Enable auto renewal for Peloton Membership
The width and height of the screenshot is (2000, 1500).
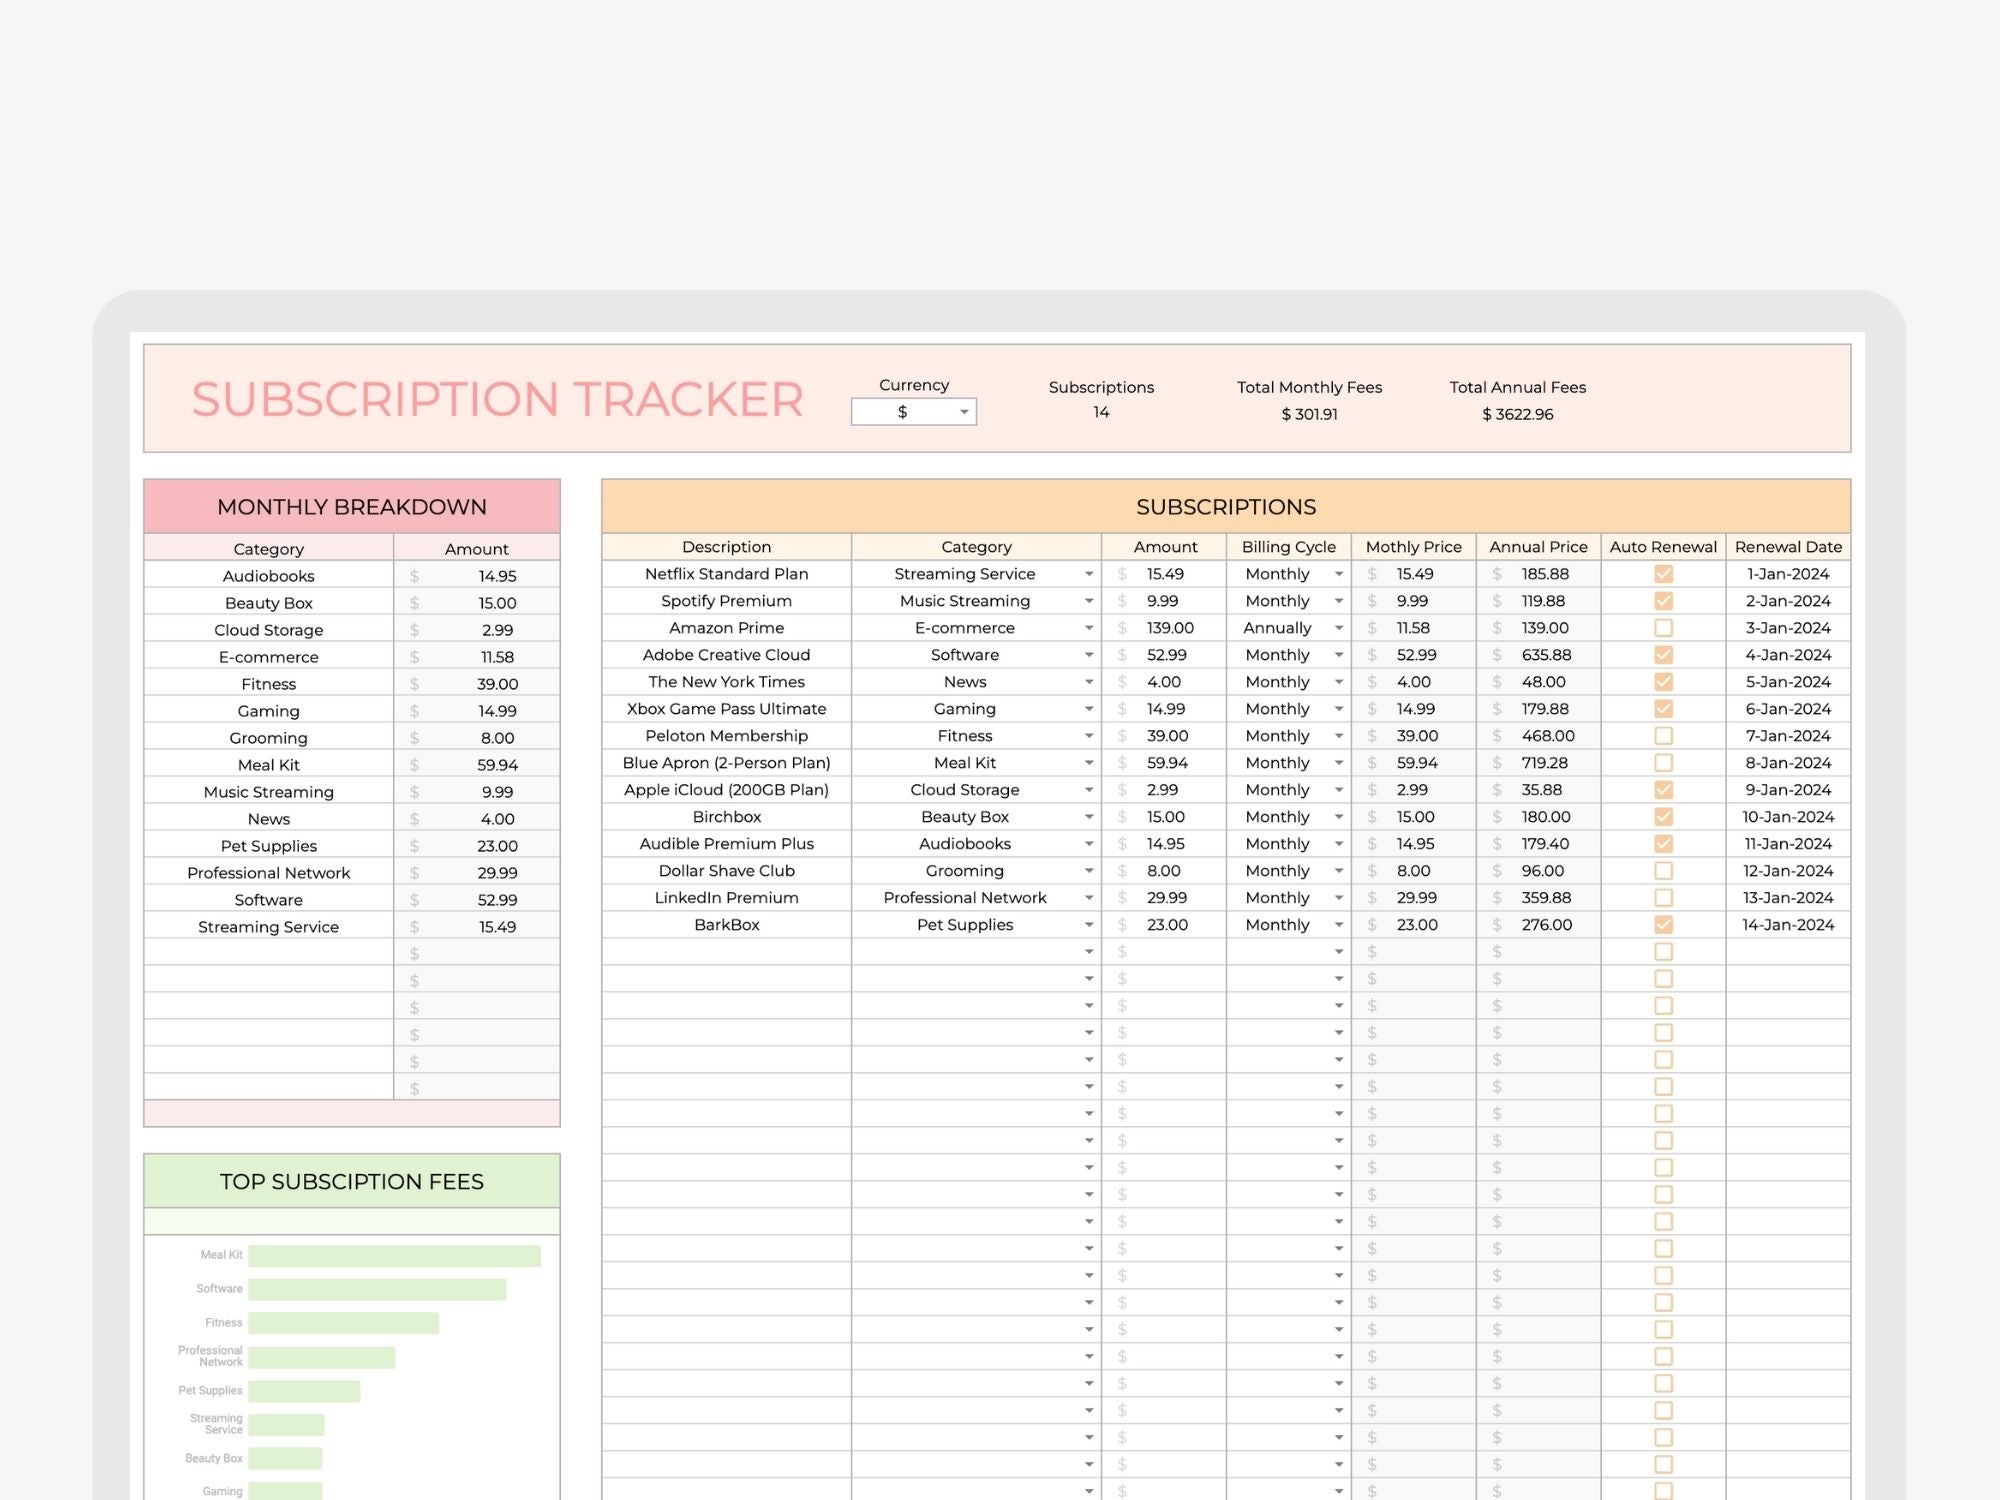tap(1663, 736)
